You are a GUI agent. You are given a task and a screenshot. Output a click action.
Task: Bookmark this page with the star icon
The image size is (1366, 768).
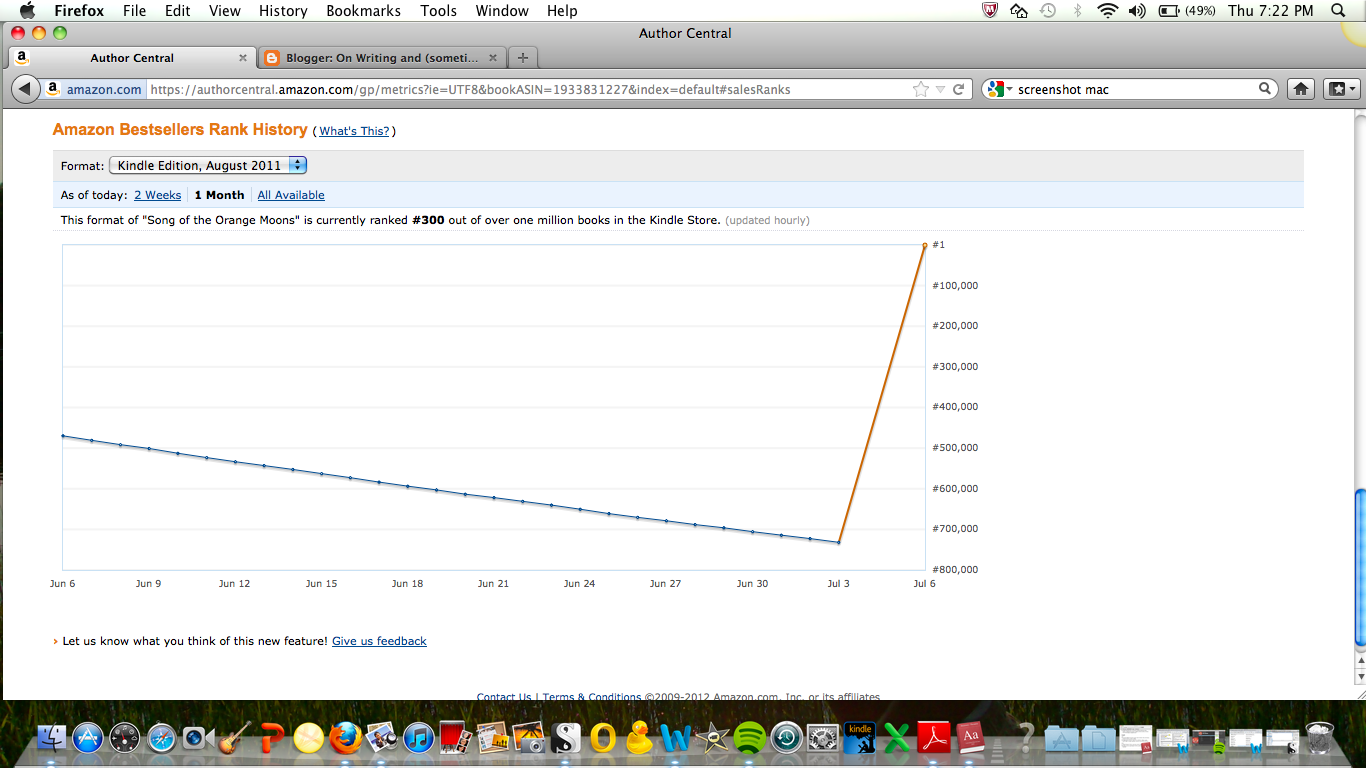[x=921, y=89]
